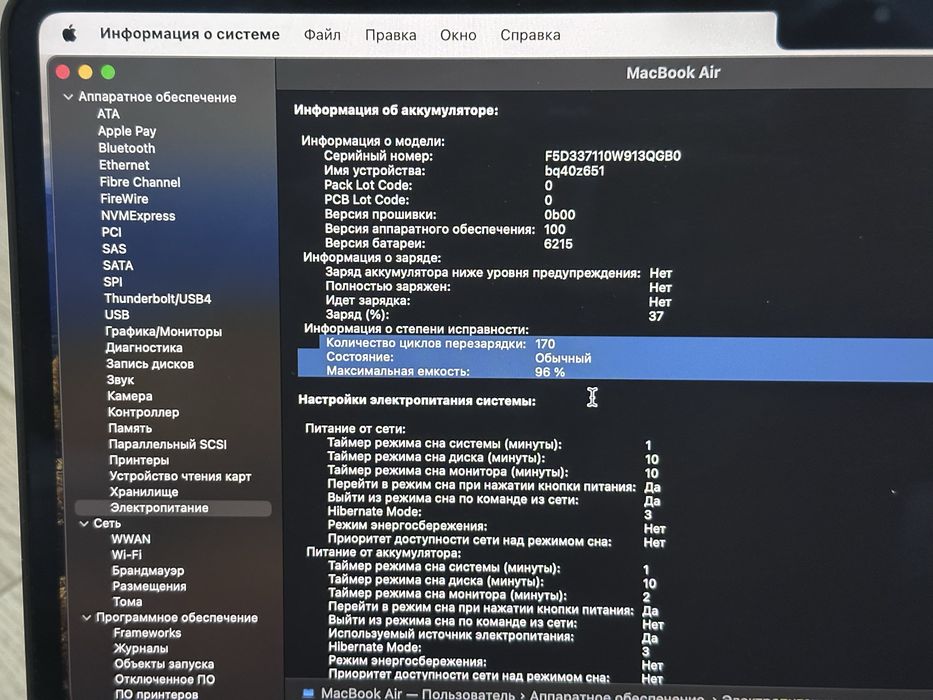
Task: Click the Версия прошивки value 0b00
Action: (x=559, y=215)
